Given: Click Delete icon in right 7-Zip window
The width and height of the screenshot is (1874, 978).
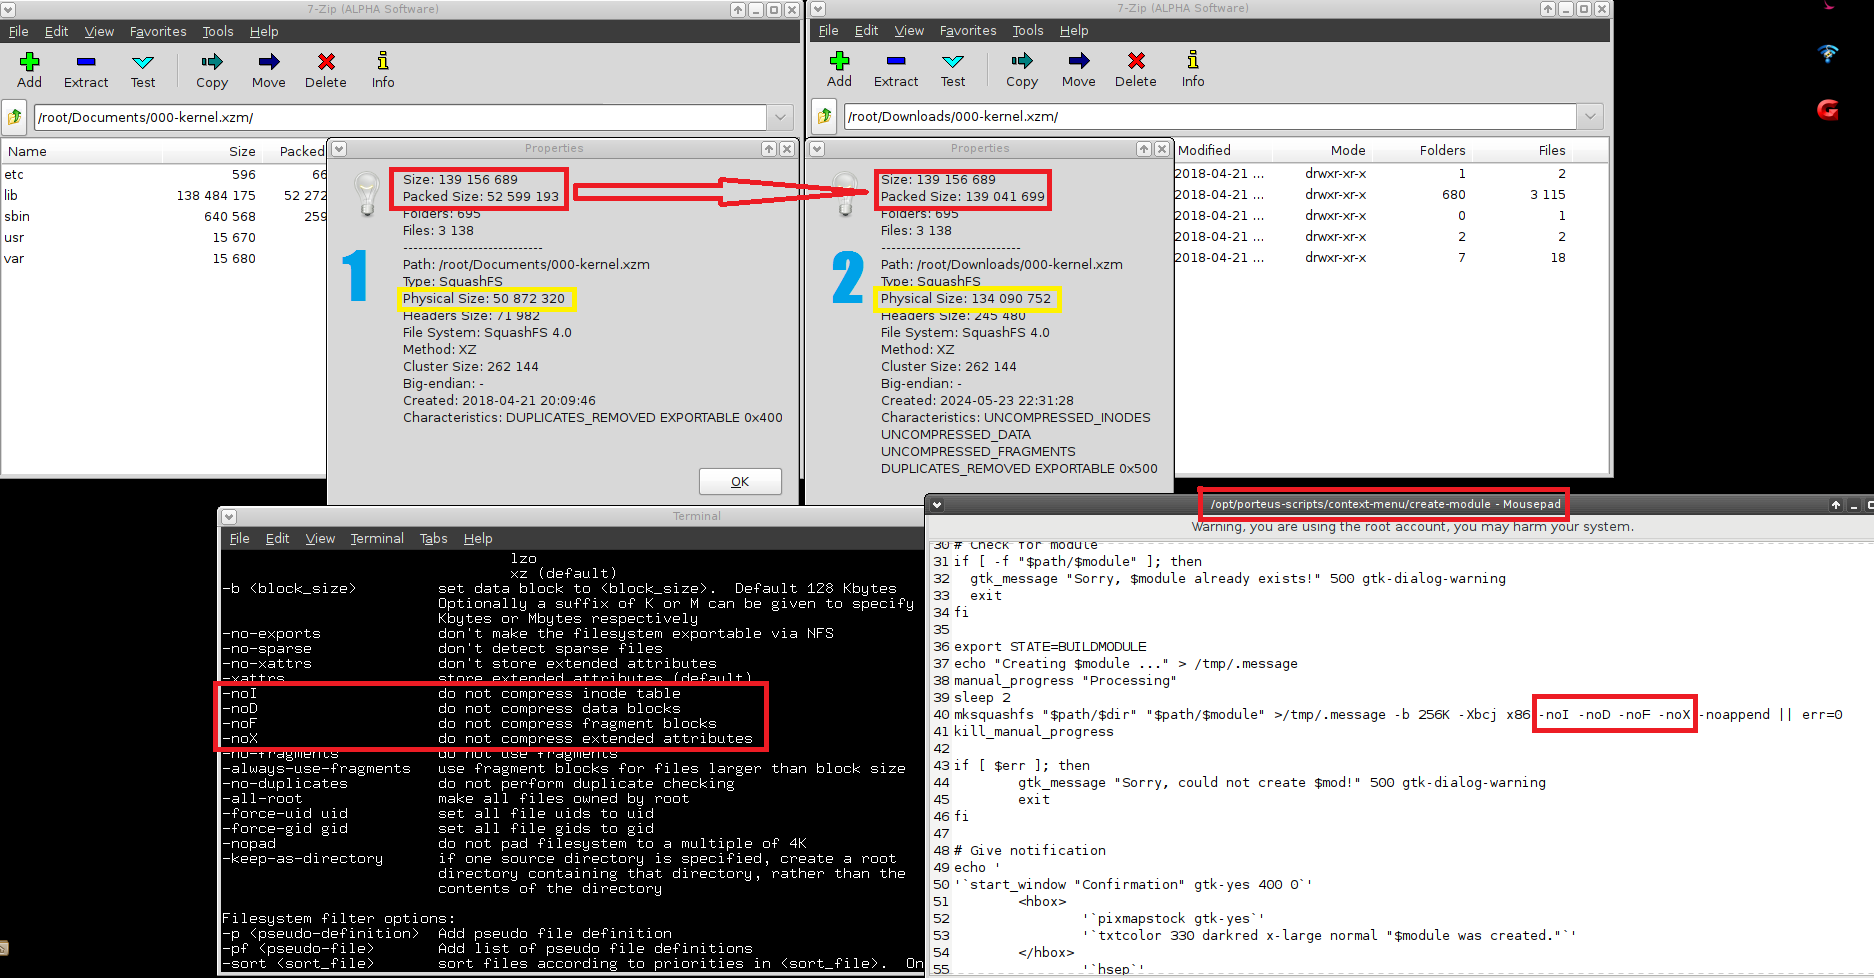Looking at the screenshot, I should [x=1136, y=61].
